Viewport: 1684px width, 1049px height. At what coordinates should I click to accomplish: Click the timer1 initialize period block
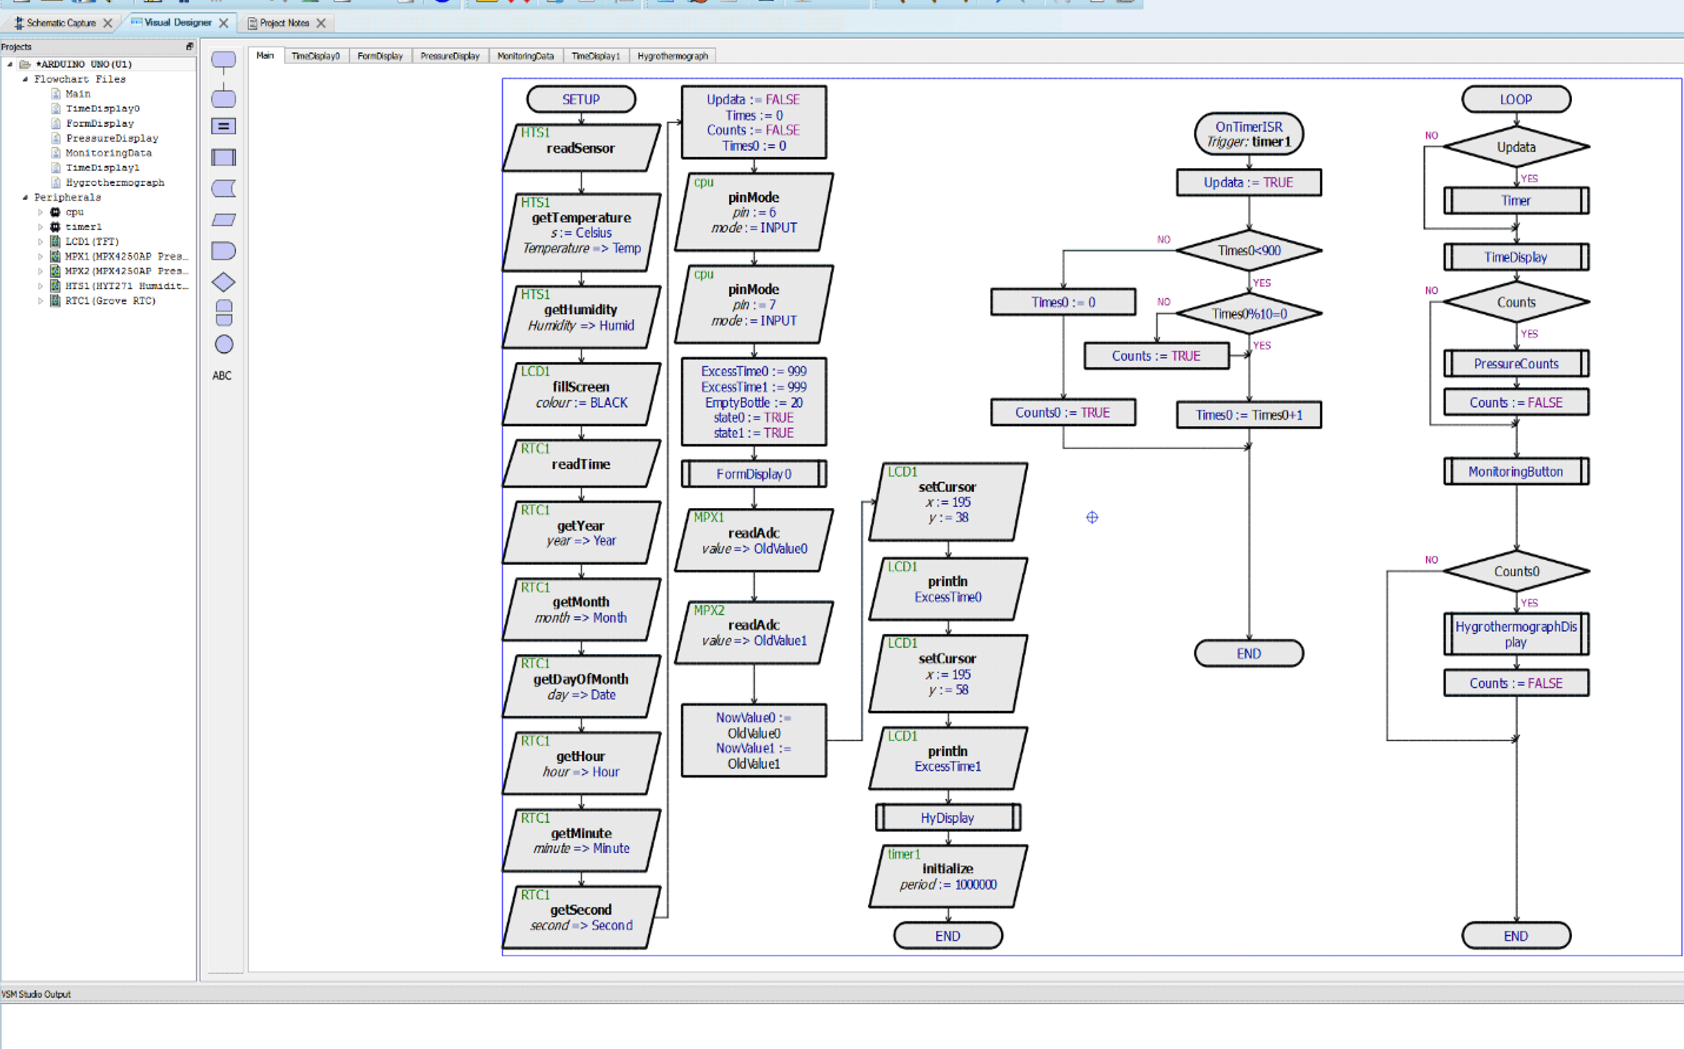click(x=948, y=876)
